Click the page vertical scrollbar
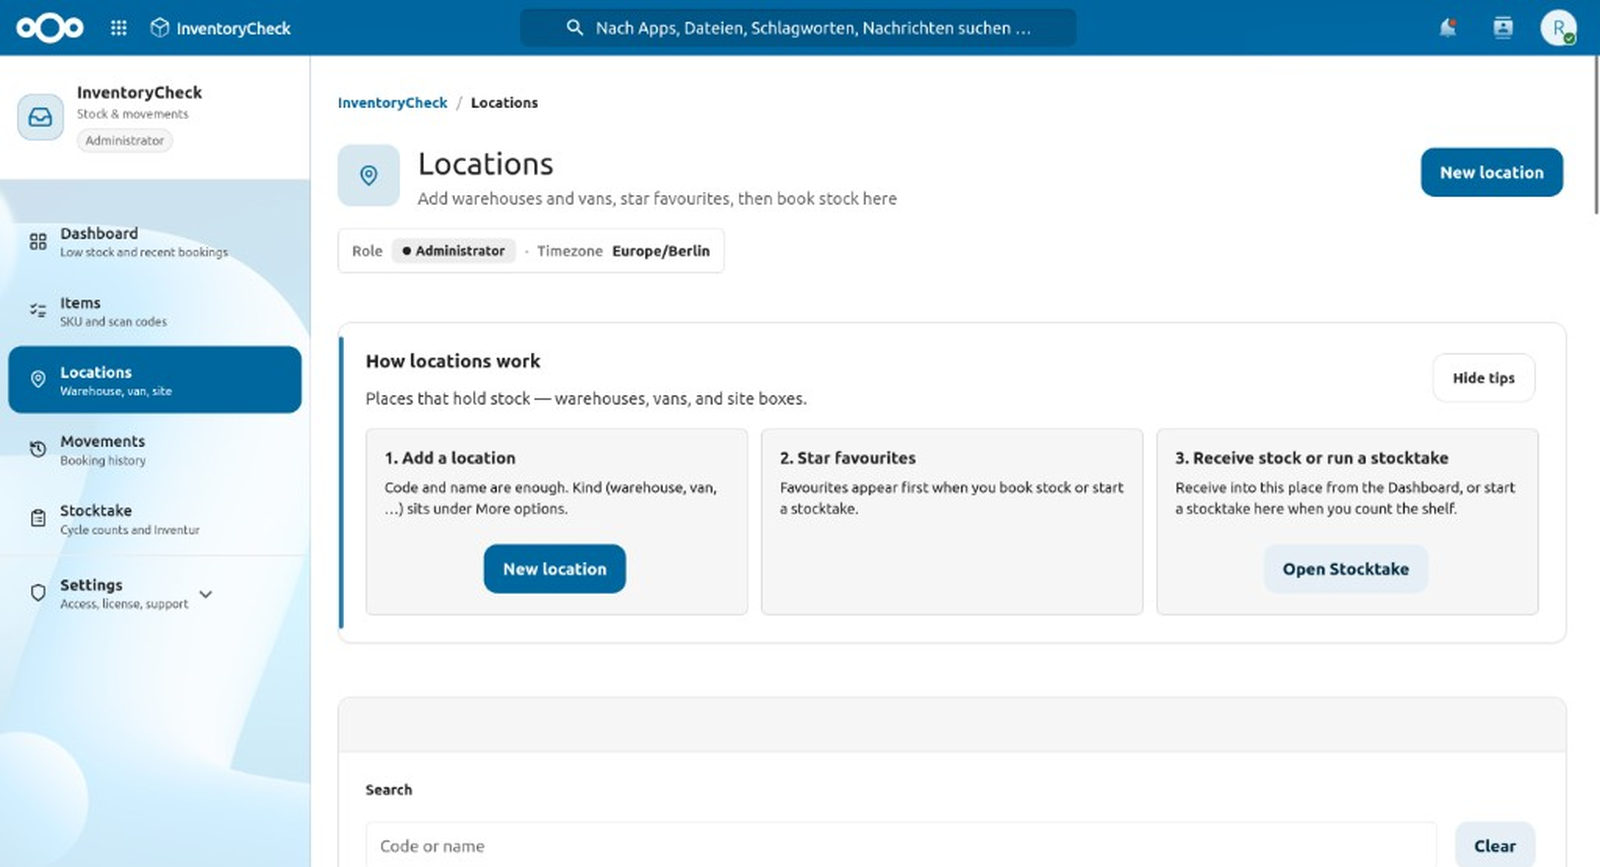 1595,135
